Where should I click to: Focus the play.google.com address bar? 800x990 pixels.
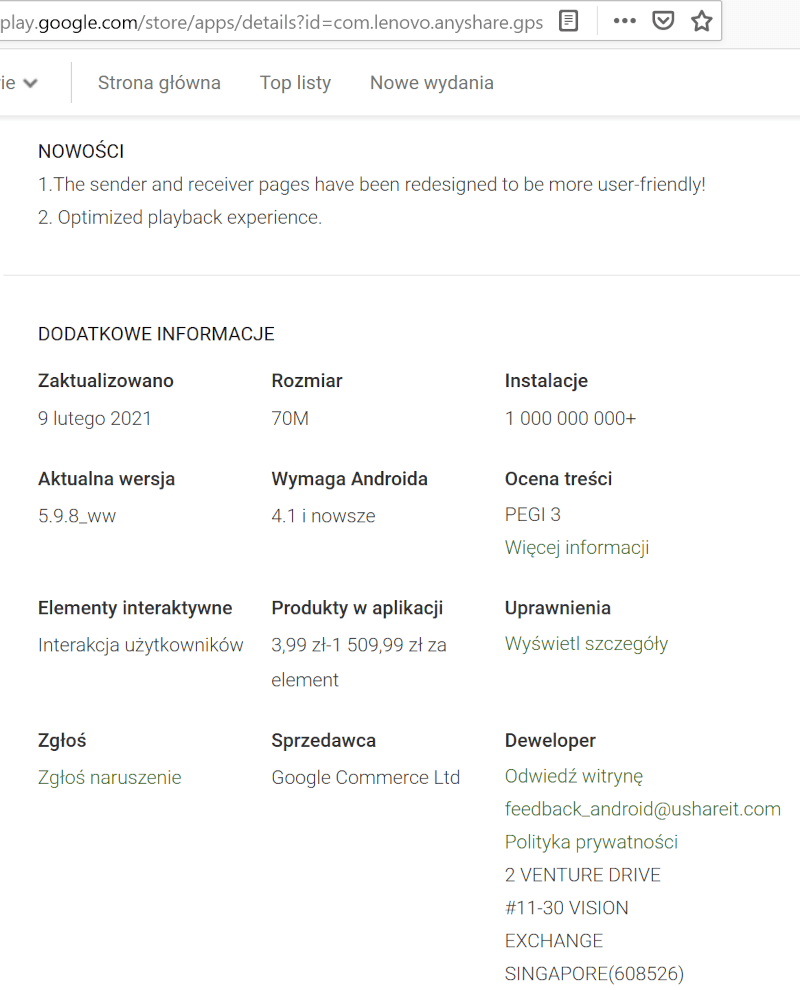click(x=270, y=21)
